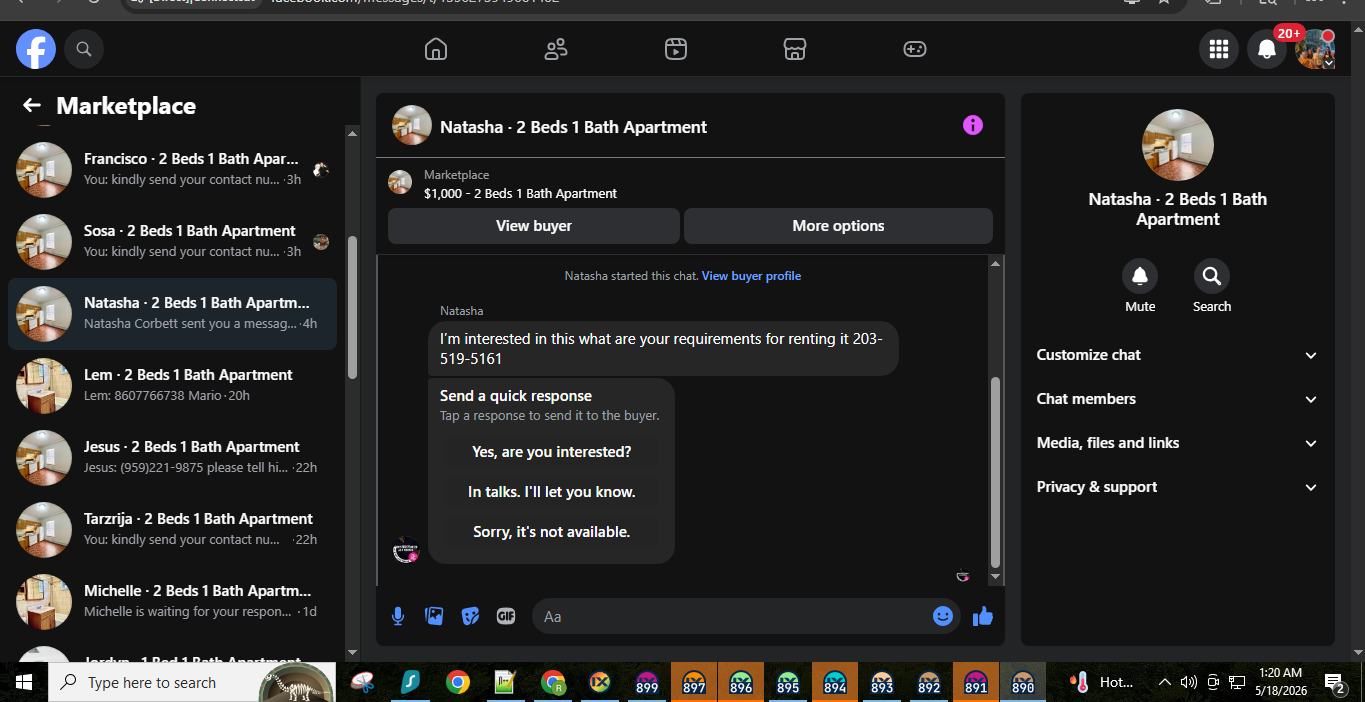The image size is (1365, 702).
Task: Open the Windows Start menu
Action: [x=24, y=682]
